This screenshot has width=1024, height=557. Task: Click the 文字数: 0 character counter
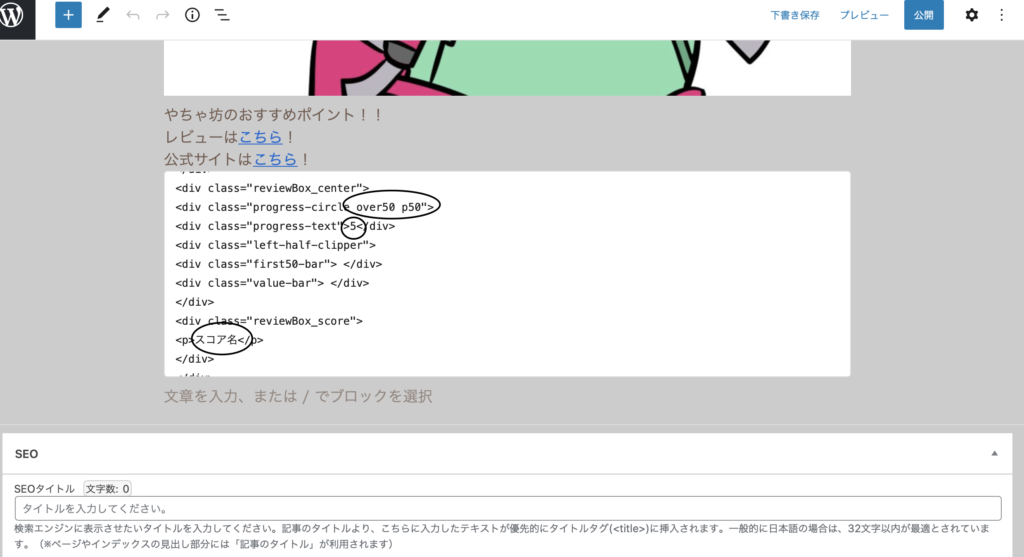[108, 488]
